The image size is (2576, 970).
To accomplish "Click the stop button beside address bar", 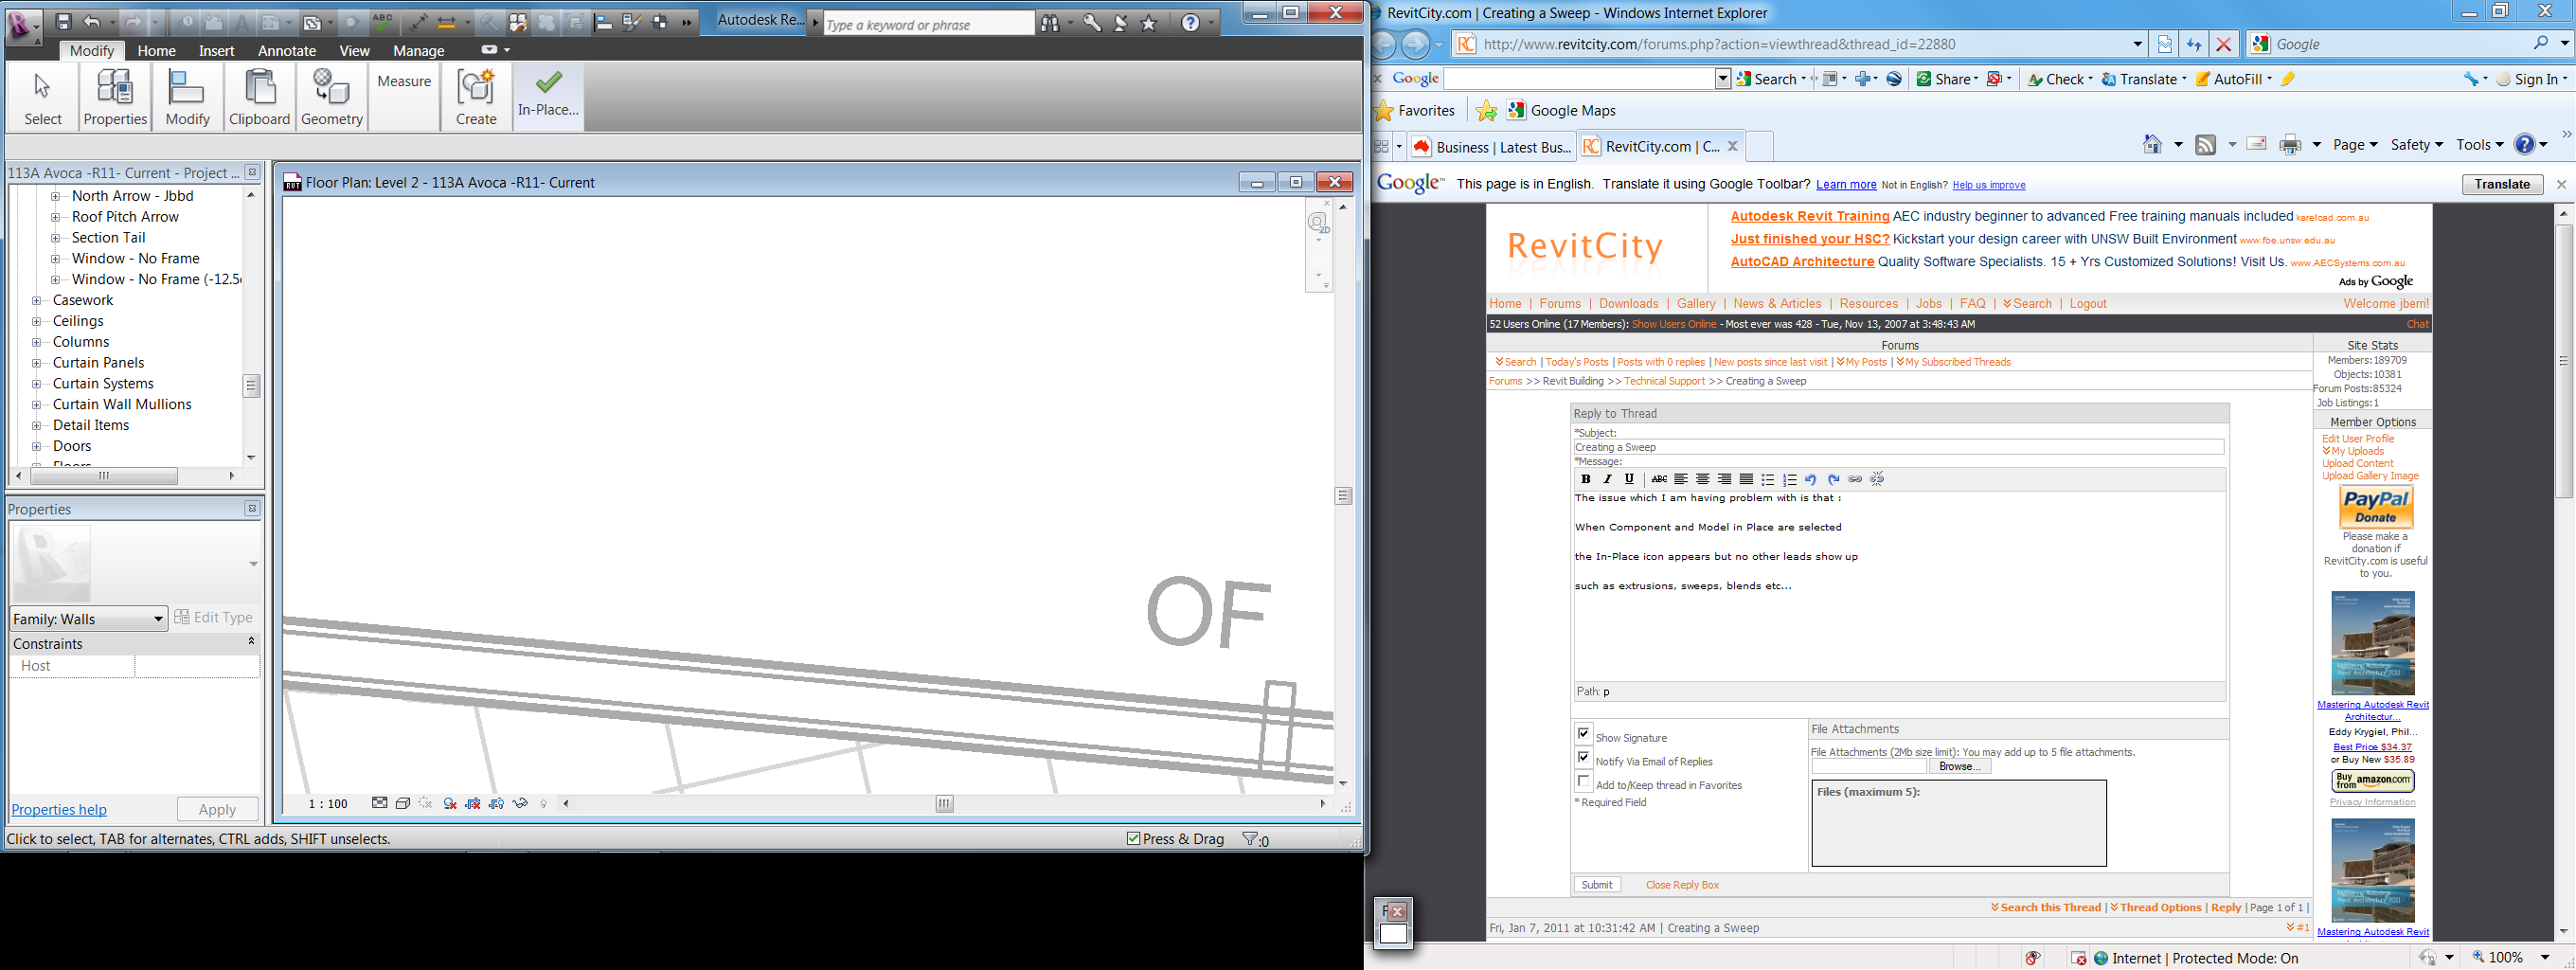I will point(2223,44).
